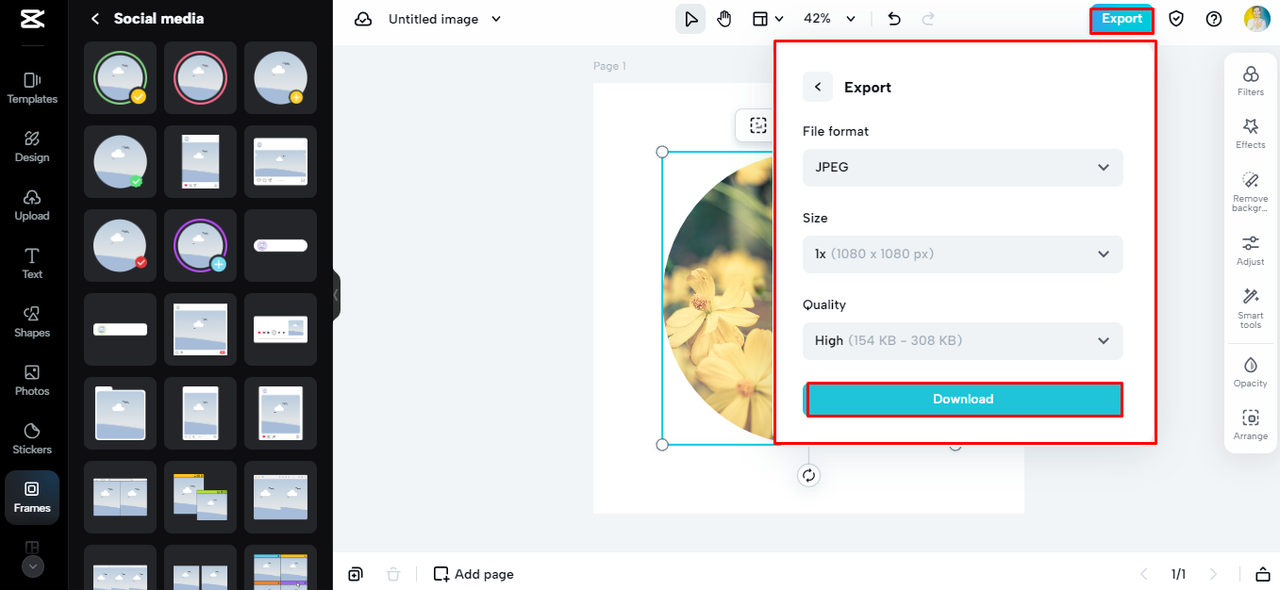
Task: Select the hand pan tool
Action: point(724,19)
